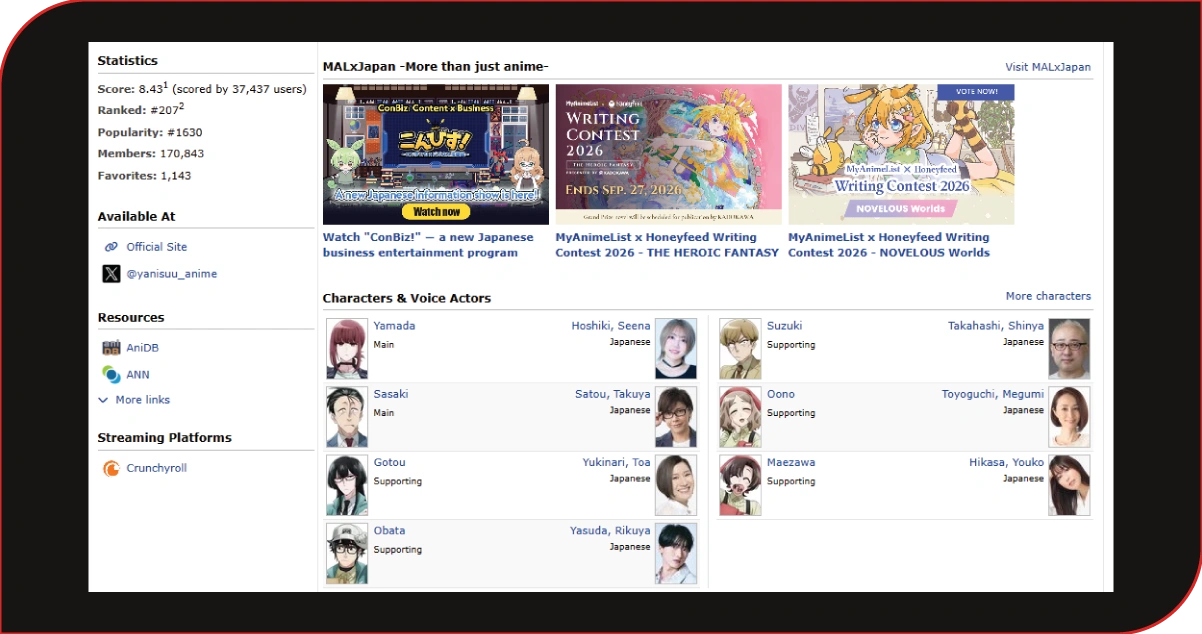The image size is (1202, 634).
Task: Open the @yanisuu_anime link
Action: [172, 273]
